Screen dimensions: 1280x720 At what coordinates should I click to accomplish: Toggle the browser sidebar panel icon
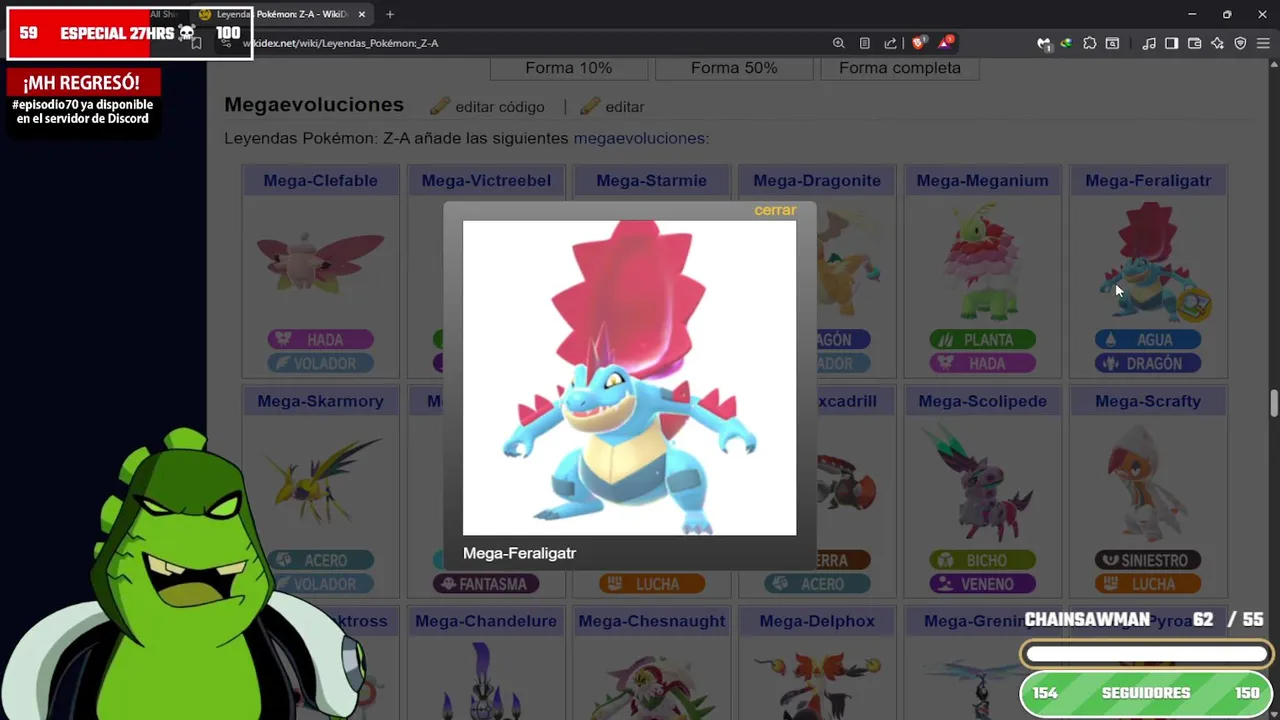[x=1171, y=43]
